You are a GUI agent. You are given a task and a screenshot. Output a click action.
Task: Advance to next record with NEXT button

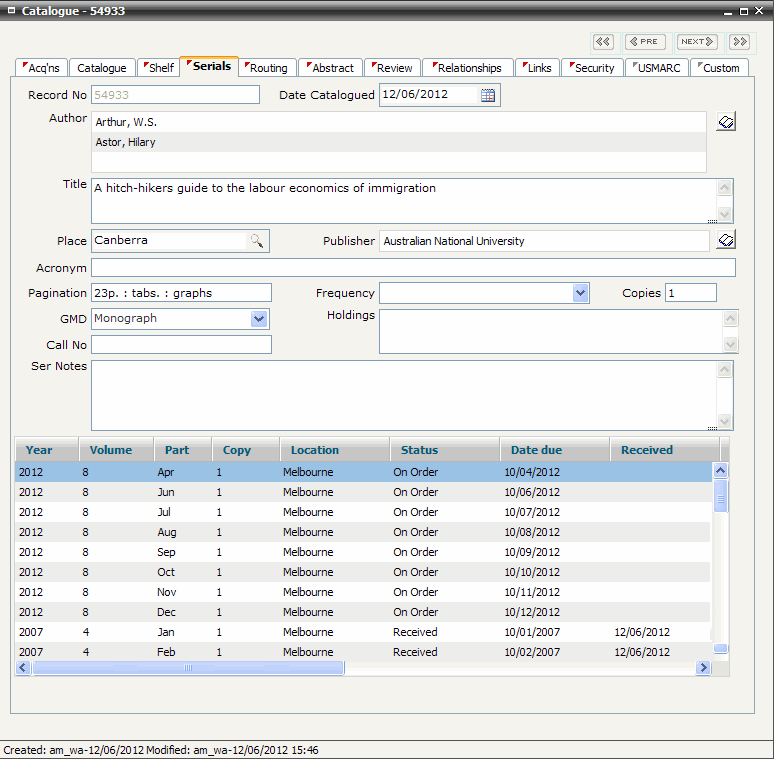click(x=696, y=42)
